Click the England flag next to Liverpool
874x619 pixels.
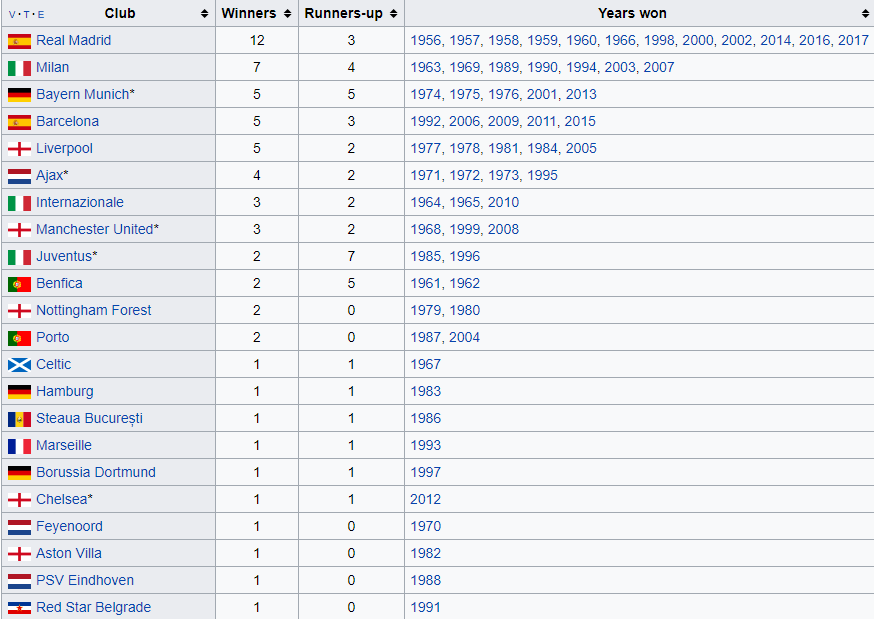[20, 149]
